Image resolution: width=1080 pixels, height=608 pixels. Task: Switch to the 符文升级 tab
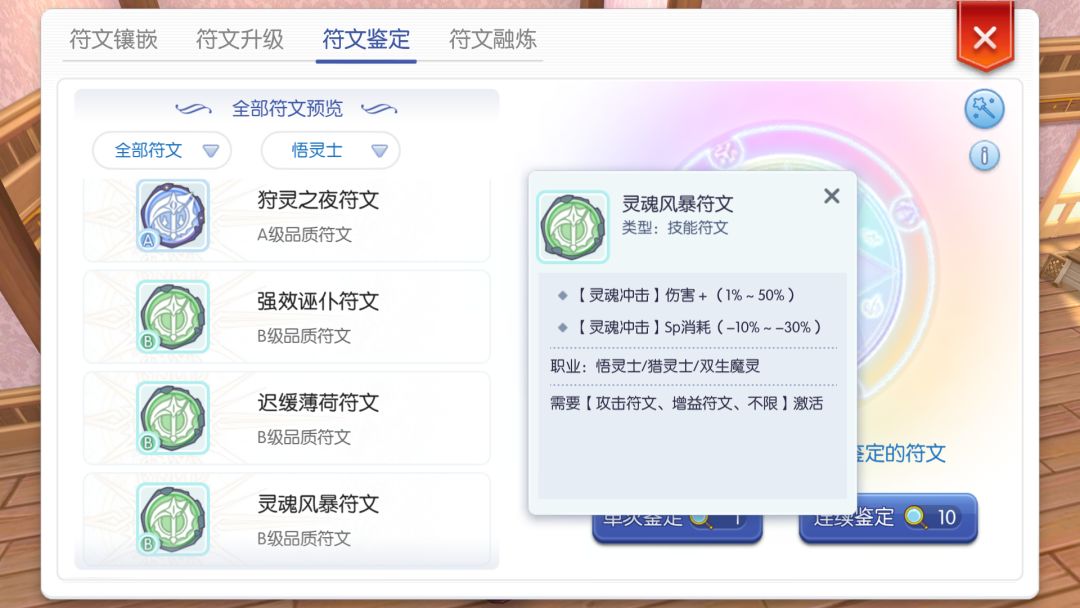pyautogui.click(x=240, y=40)
